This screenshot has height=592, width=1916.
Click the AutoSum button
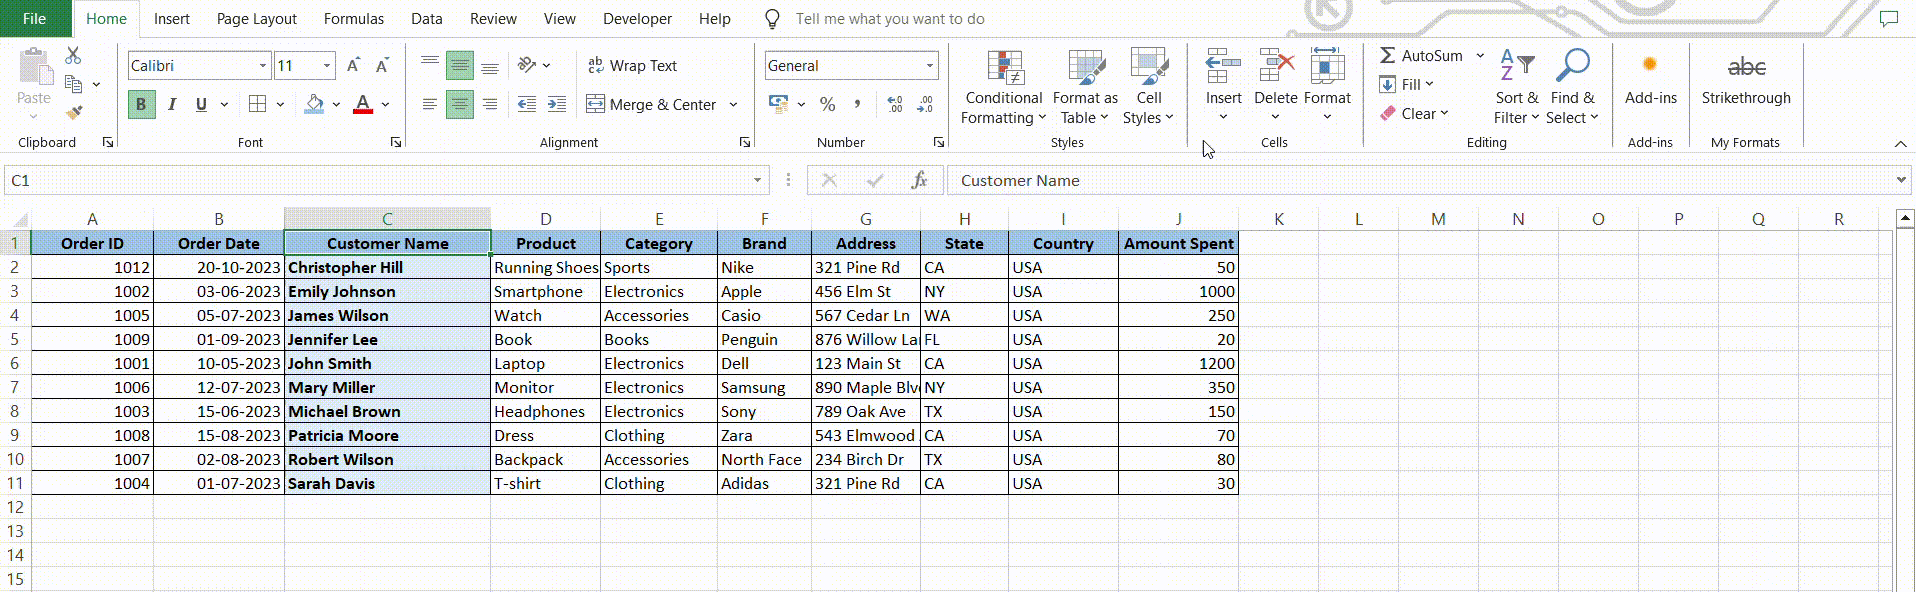click(1421, 56)
